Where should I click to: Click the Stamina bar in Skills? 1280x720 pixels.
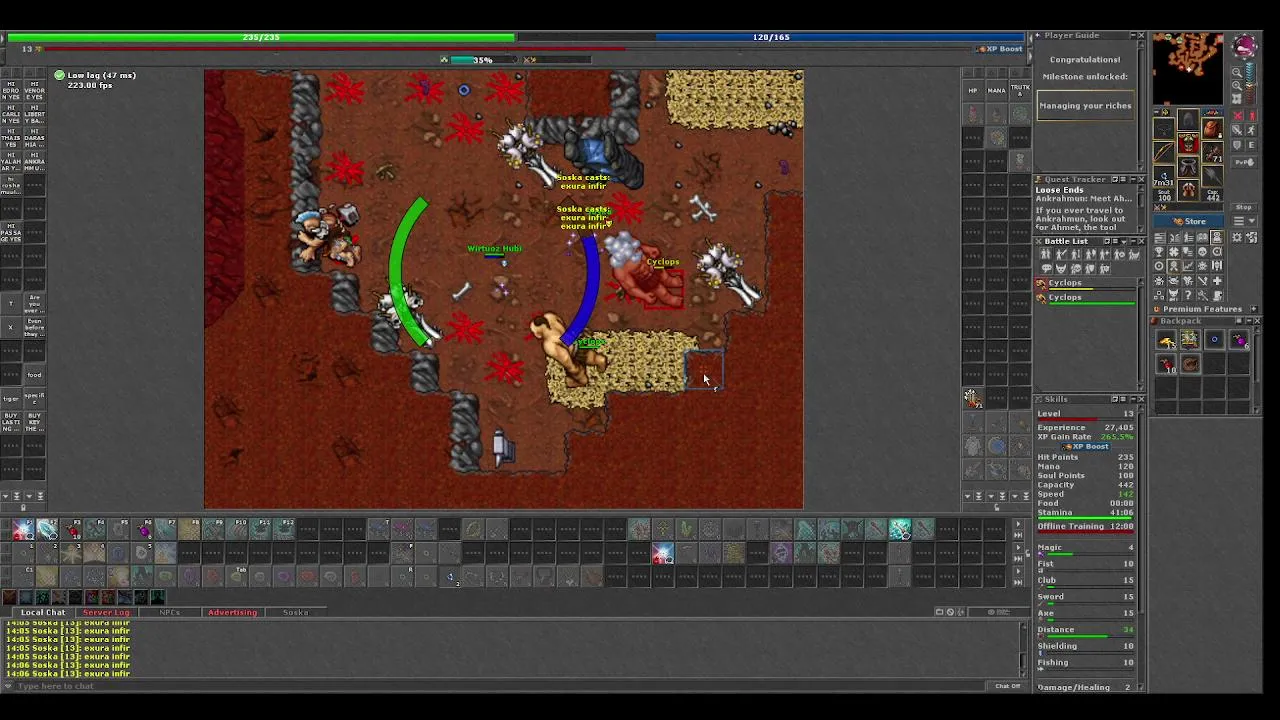point(1085,519)
